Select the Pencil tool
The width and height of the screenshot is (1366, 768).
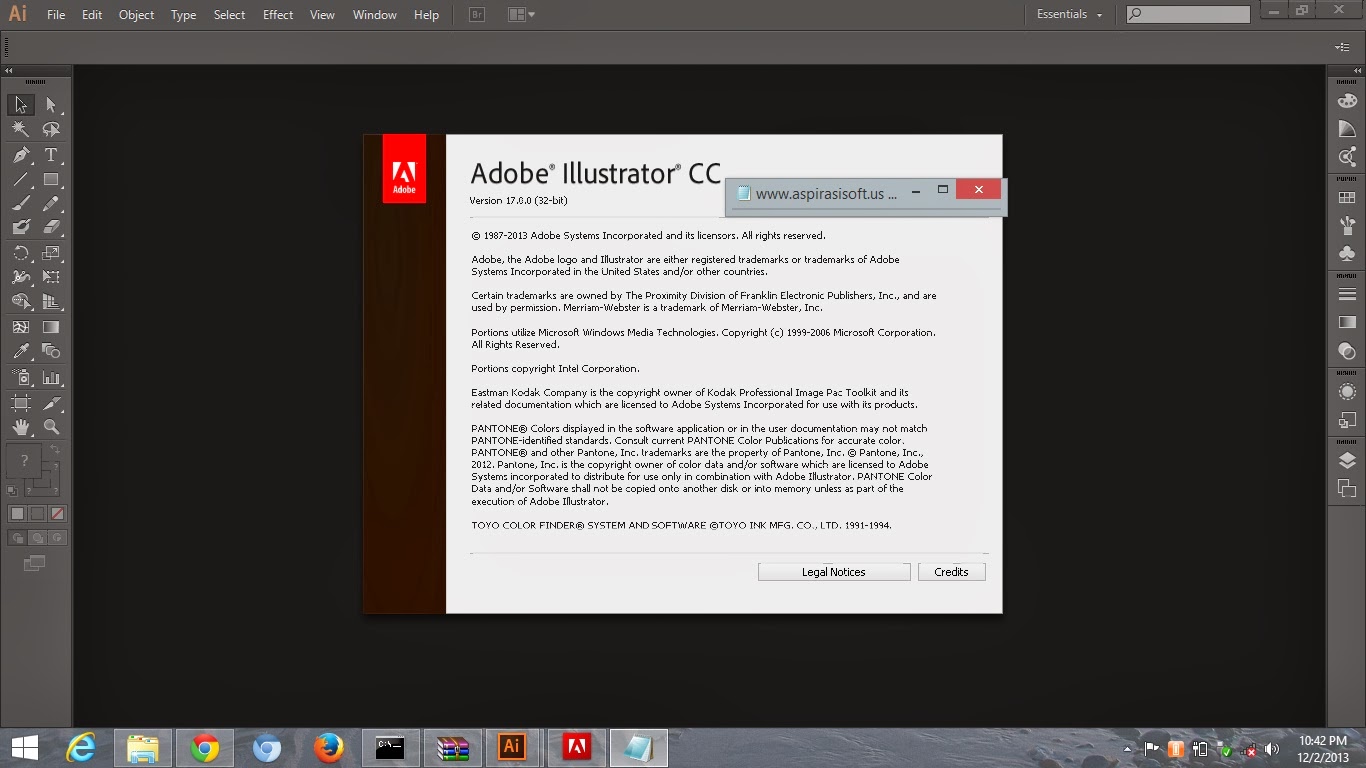click(51, 204)
